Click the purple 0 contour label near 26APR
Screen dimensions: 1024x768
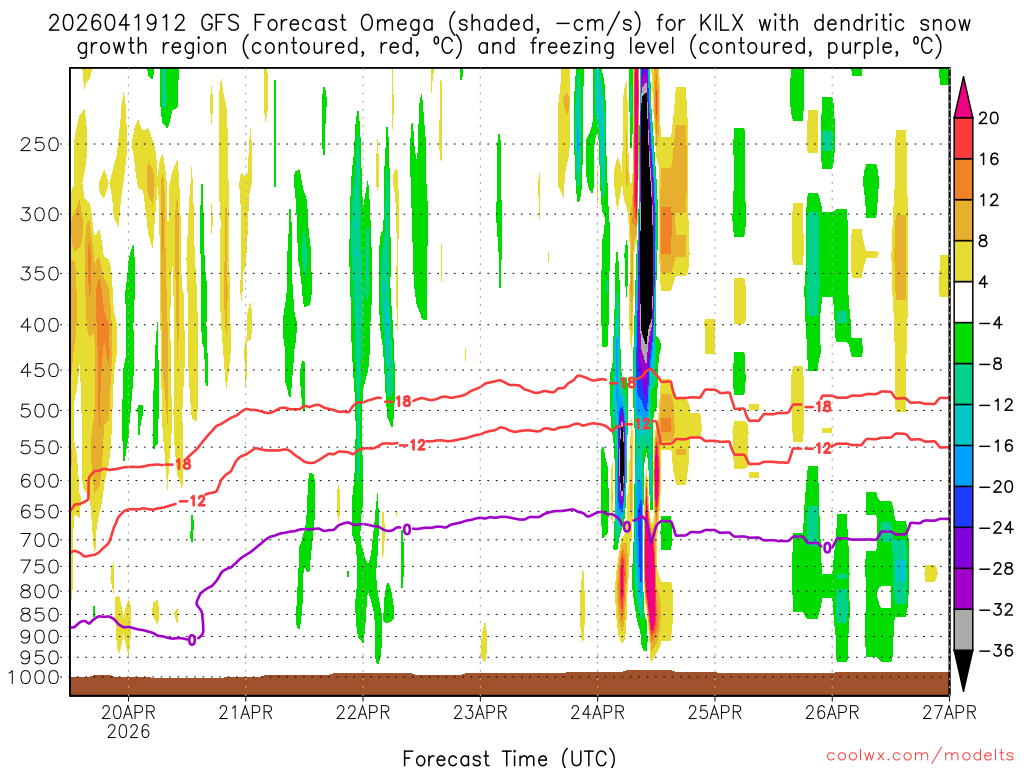[827, 547]
